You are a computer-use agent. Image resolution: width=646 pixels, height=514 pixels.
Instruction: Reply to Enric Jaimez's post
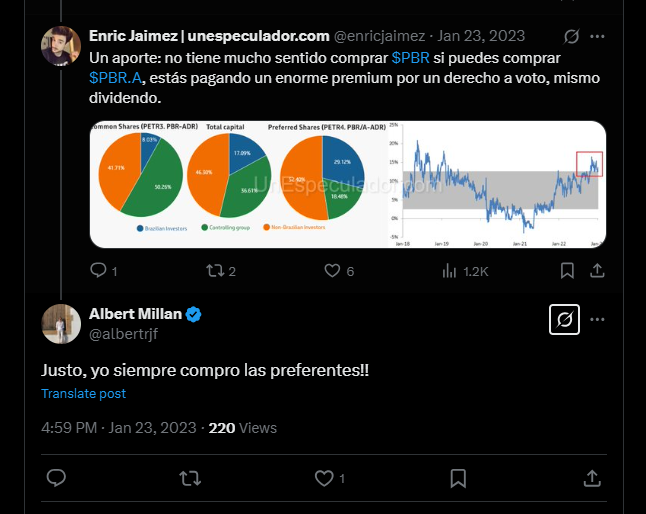[x=103, y=271]
